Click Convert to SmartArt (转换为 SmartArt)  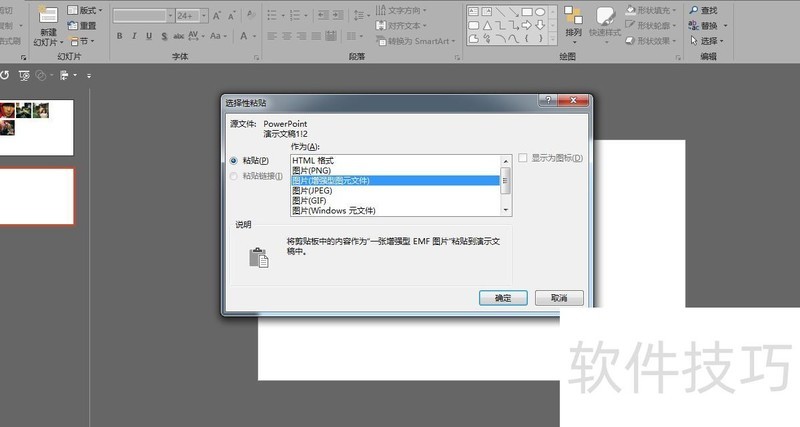tap(416, 41)
